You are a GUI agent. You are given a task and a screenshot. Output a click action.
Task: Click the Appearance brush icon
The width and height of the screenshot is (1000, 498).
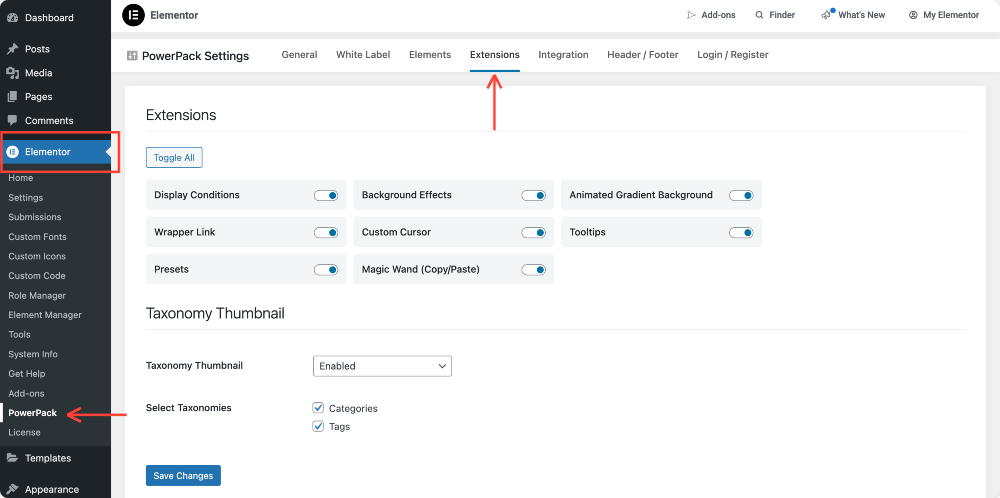(12, 490)
